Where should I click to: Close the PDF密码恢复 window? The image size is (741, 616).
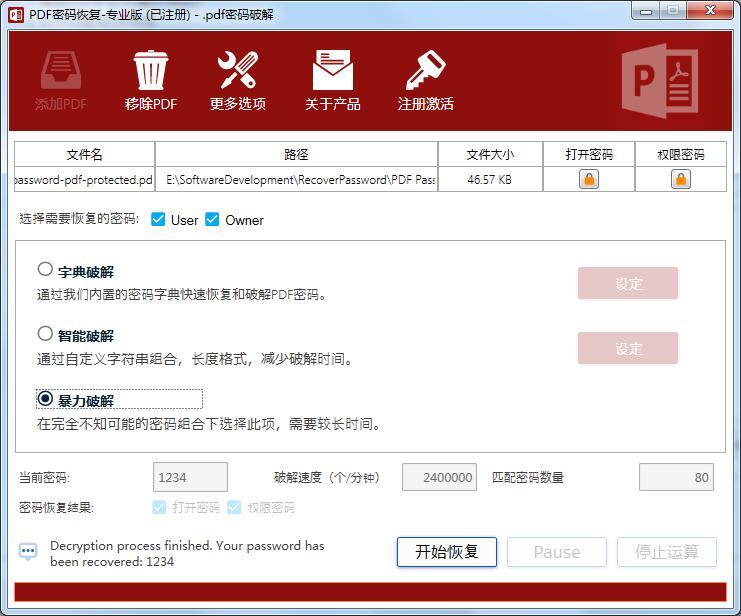710,10
